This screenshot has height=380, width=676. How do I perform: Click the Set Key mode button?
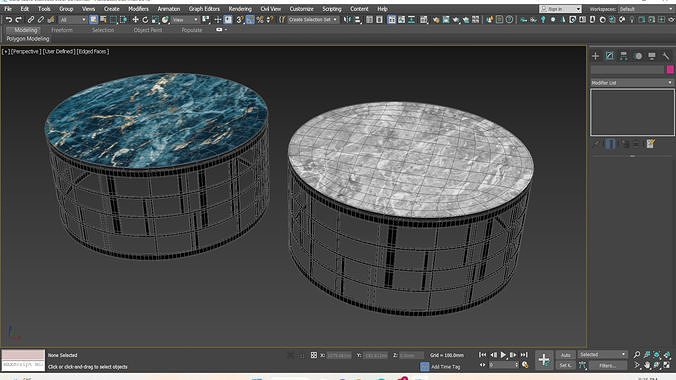click(x=565, y=365)
